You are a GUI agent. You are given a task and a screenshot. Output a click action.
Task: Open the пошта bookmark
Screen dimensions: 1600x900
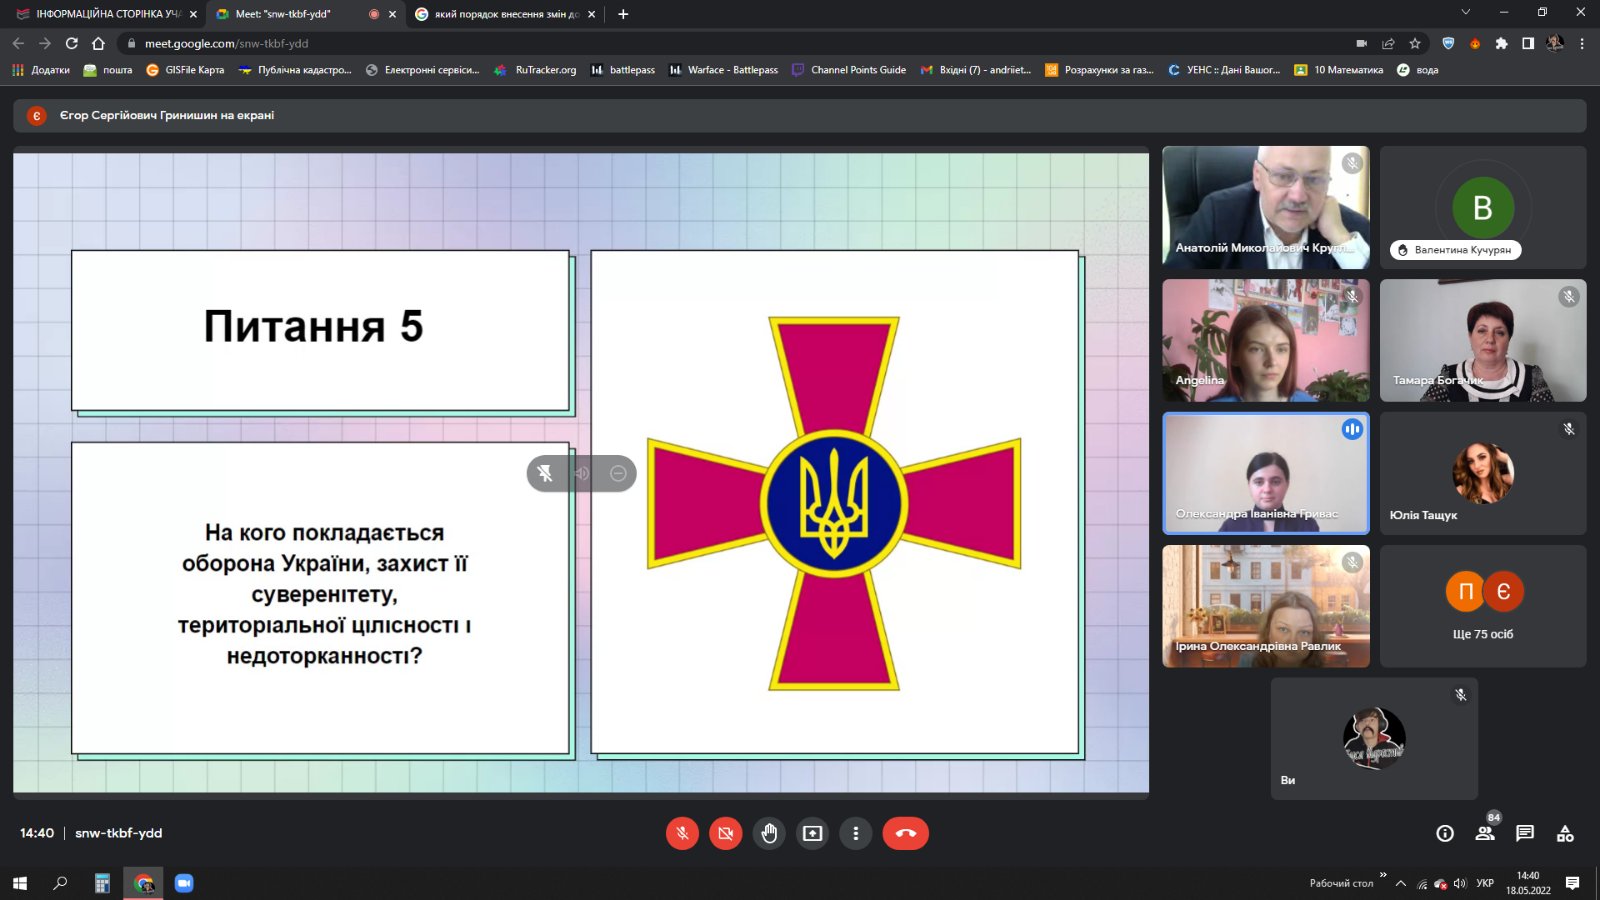tap(108, 70)
